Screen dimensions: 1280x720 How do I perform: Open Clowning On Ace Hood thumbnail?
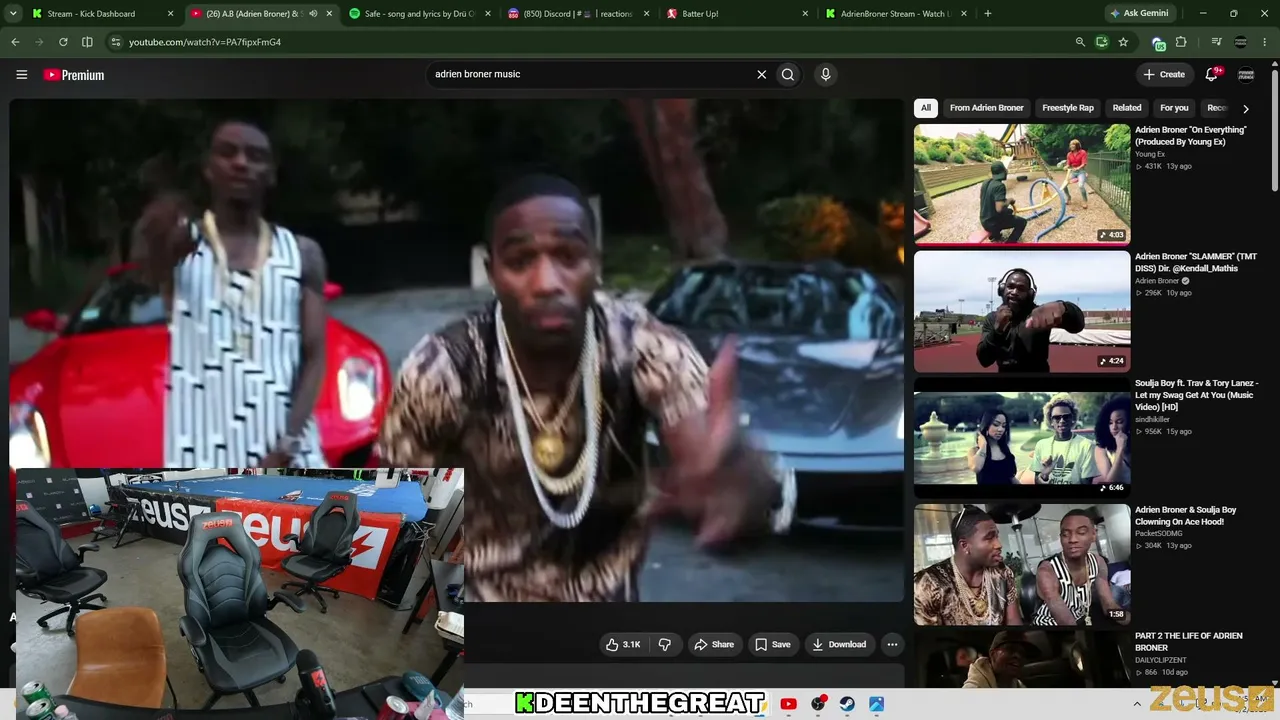tap(1022, 565)
